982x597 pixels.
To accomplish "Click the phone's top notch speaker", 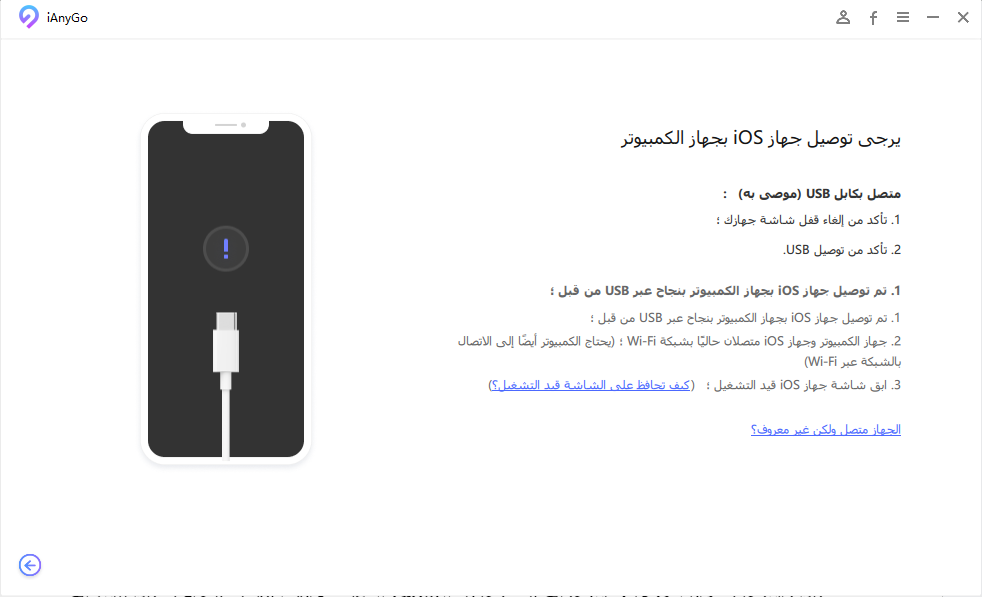I will click(x=226, y=125).
